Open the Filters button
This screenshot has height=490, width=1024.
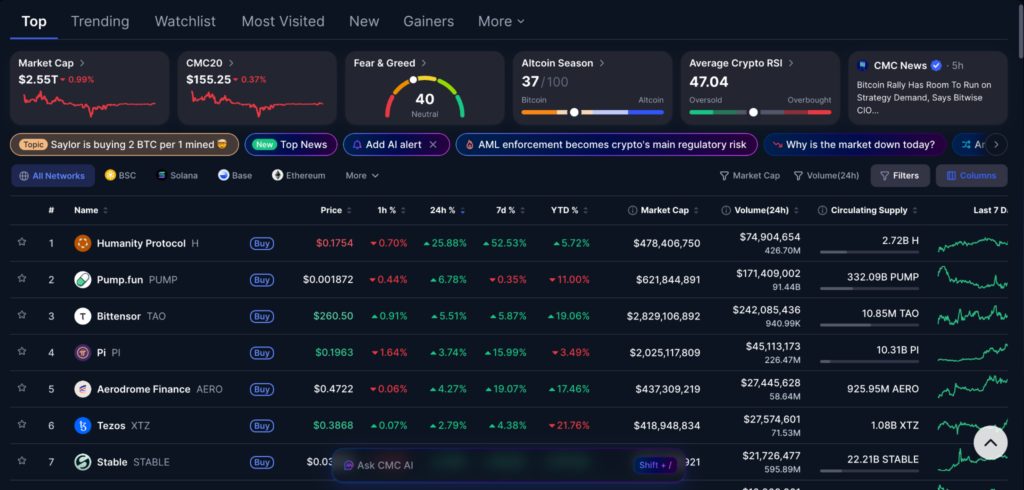tap(899, 176)
